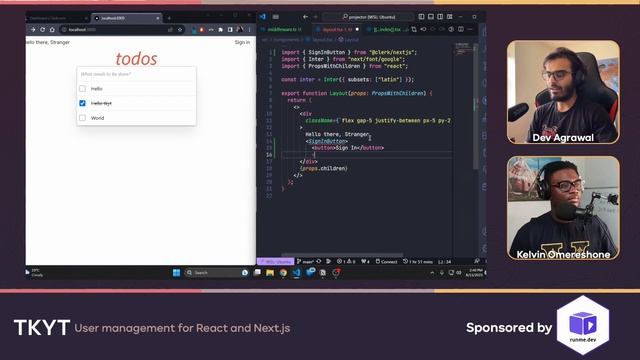Click Connect in the VS Code status bar
Viewport: 640px width, 360px height.
(x=386, y=262)
